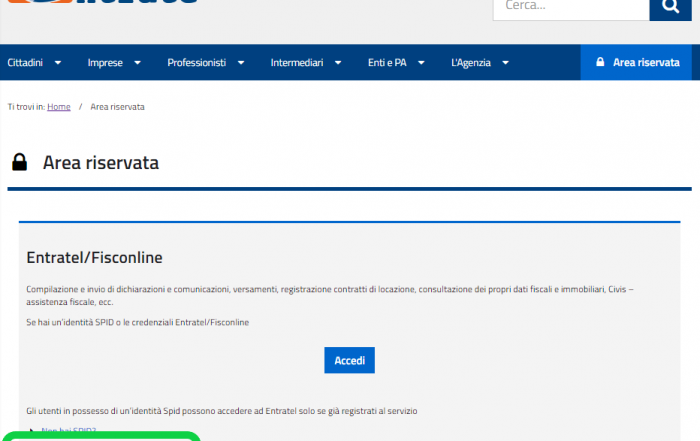Click the padlock icon in Area riservata nav button
Viewport: 700px width, 441px height.
(600, 62)
